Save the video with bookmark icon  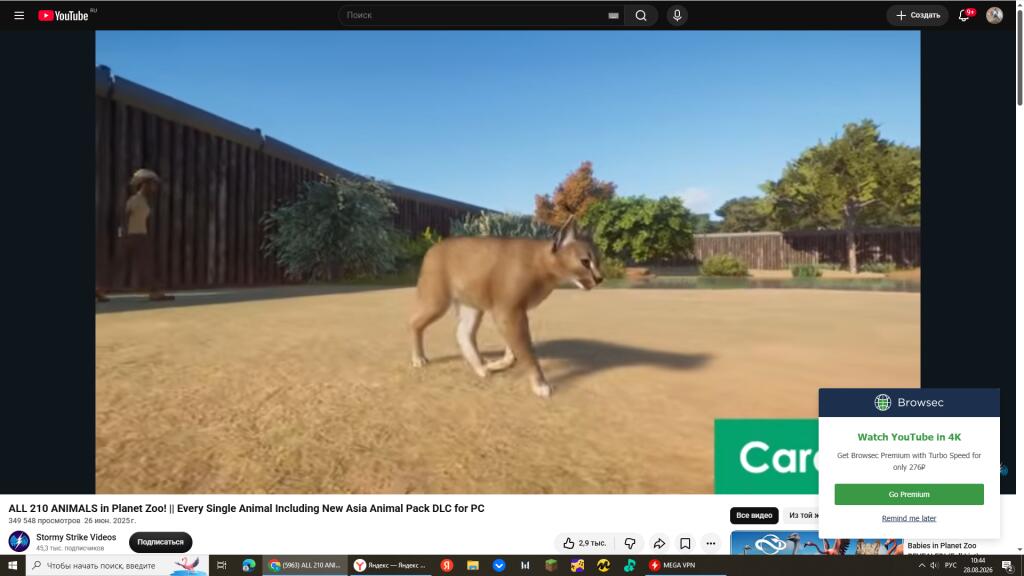click(685, 543)
